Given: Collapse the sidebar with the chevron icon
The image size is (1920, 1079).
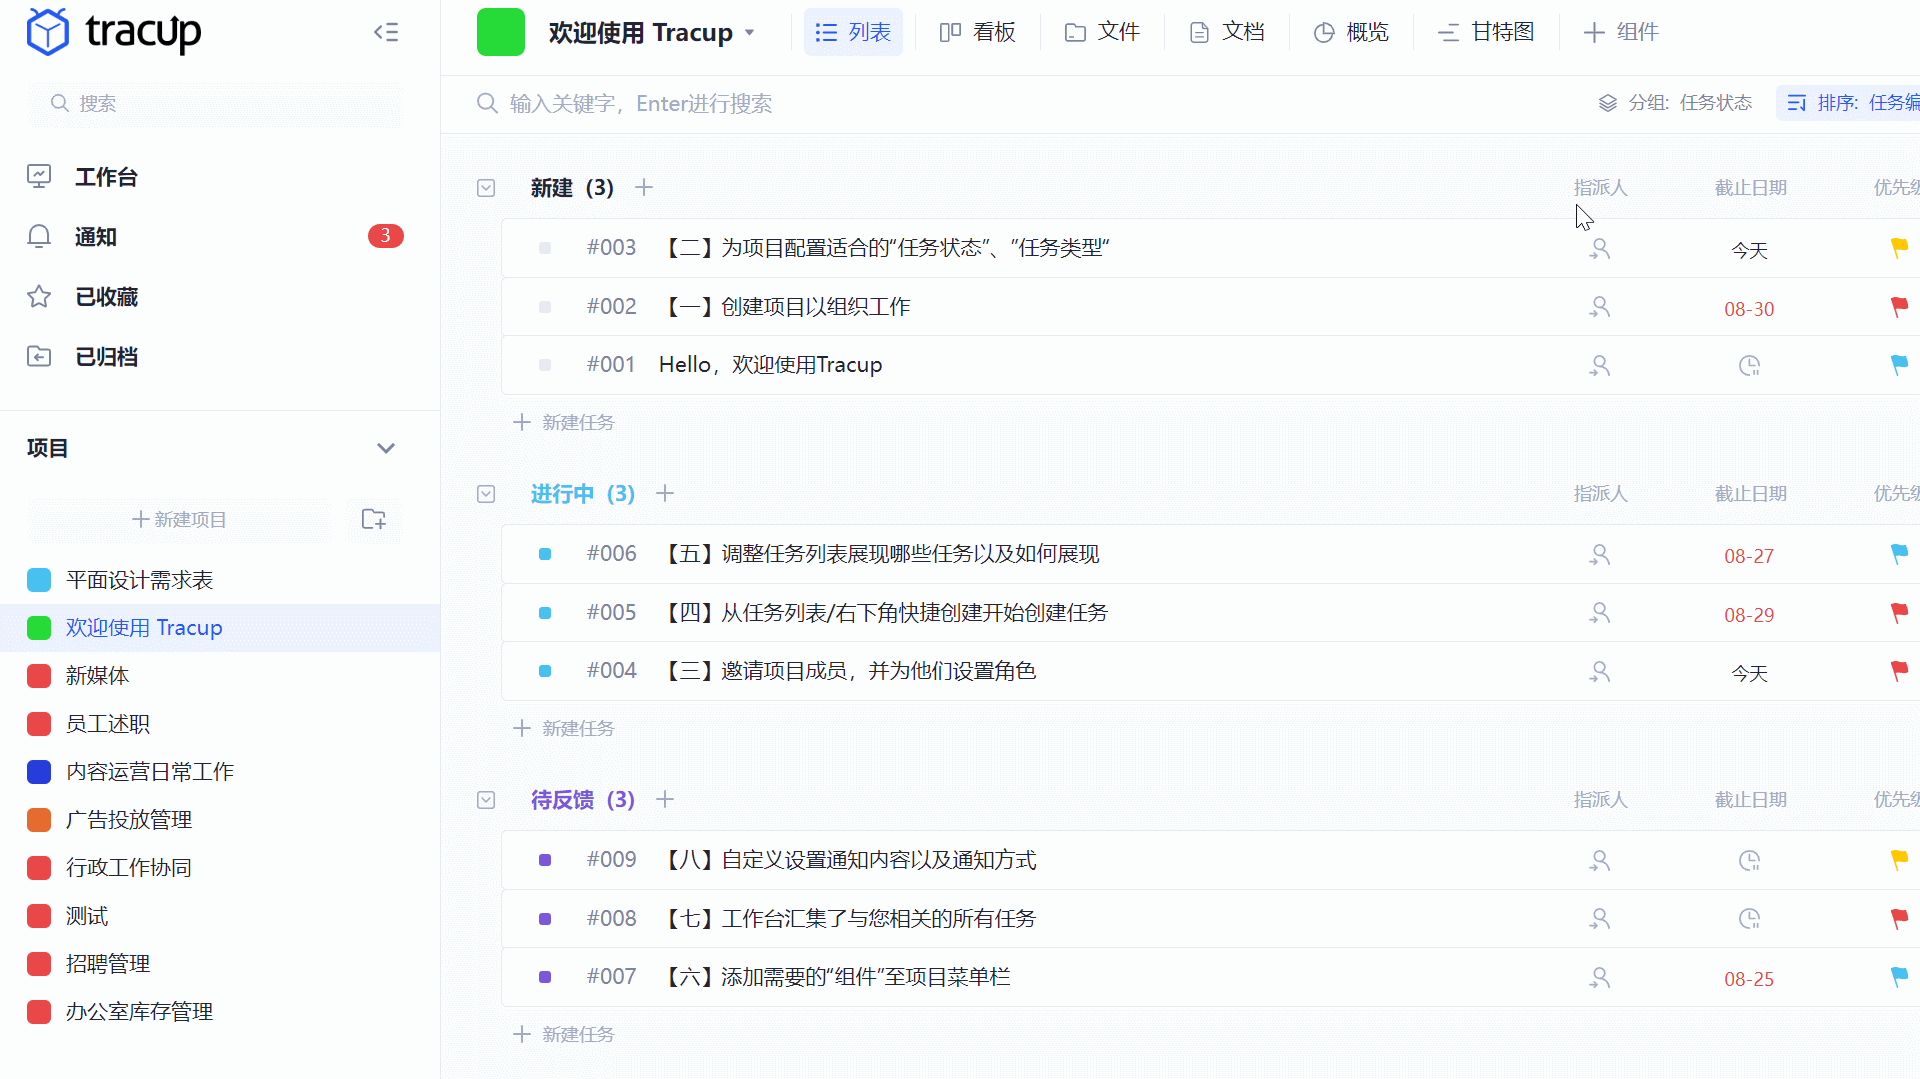Looking at the screenshot, I should (x=386, y=32).
